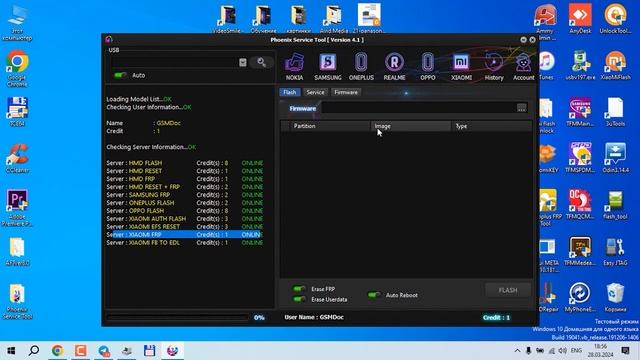This screenshot has height=360, width=640.
Task: Select the Server HMD RESET row
Action: pos(185,171)
